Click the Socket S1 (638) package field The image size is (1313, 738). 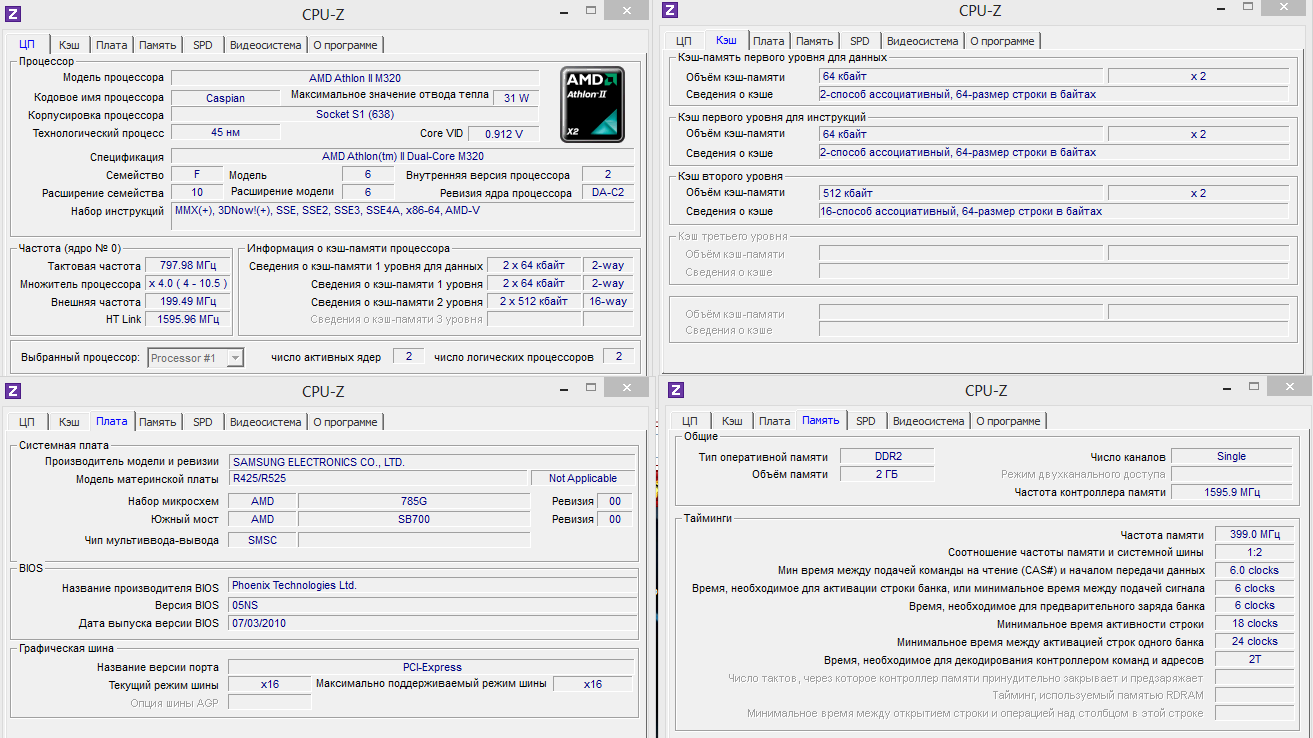(x=355, y=114)
